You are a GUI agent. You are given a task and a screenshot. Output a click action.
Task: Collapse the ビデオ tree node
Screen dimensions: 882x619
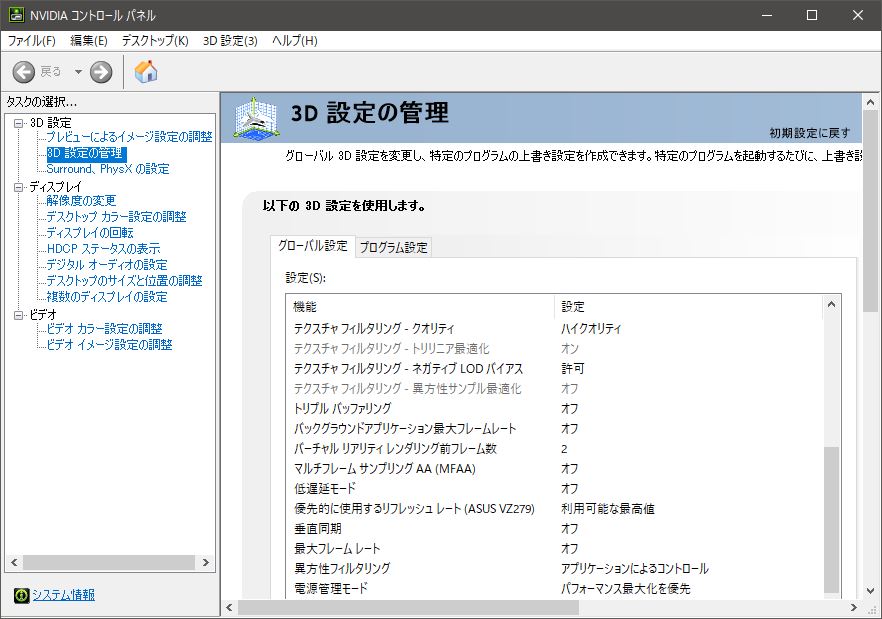click(19, 315)
